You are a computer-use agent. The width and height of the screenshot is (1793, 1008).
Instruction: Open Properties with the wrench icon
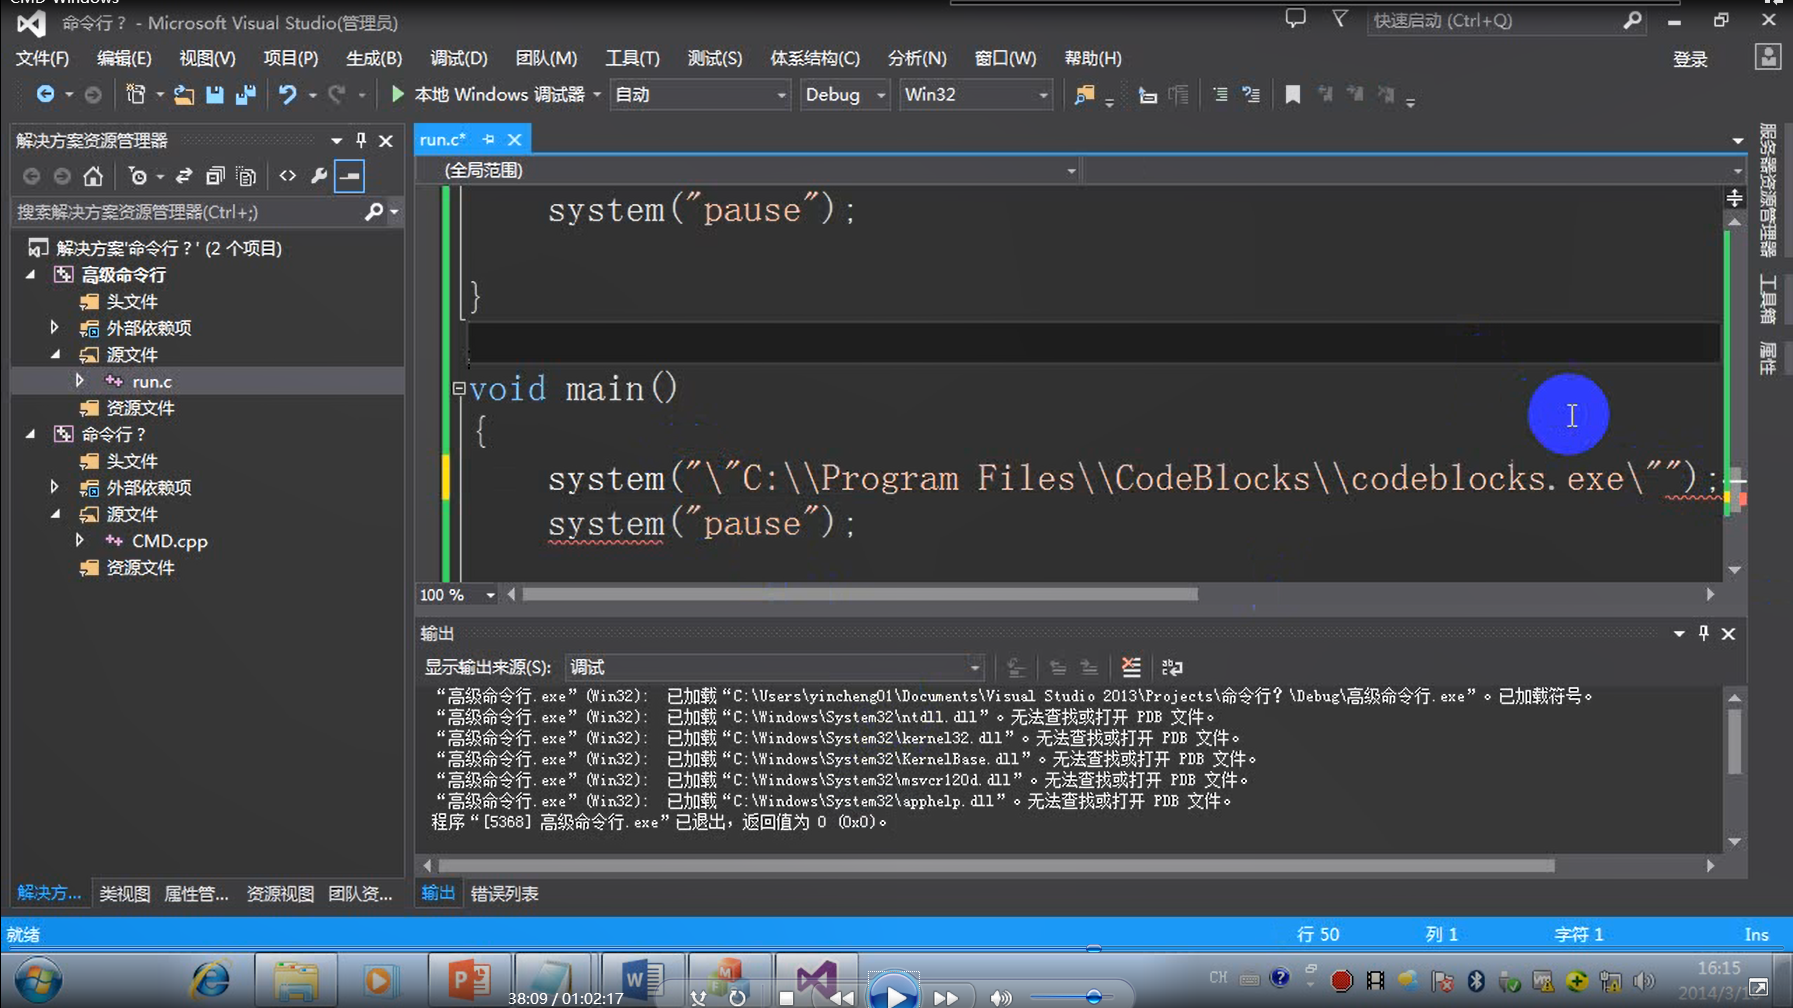coord(319,176)
